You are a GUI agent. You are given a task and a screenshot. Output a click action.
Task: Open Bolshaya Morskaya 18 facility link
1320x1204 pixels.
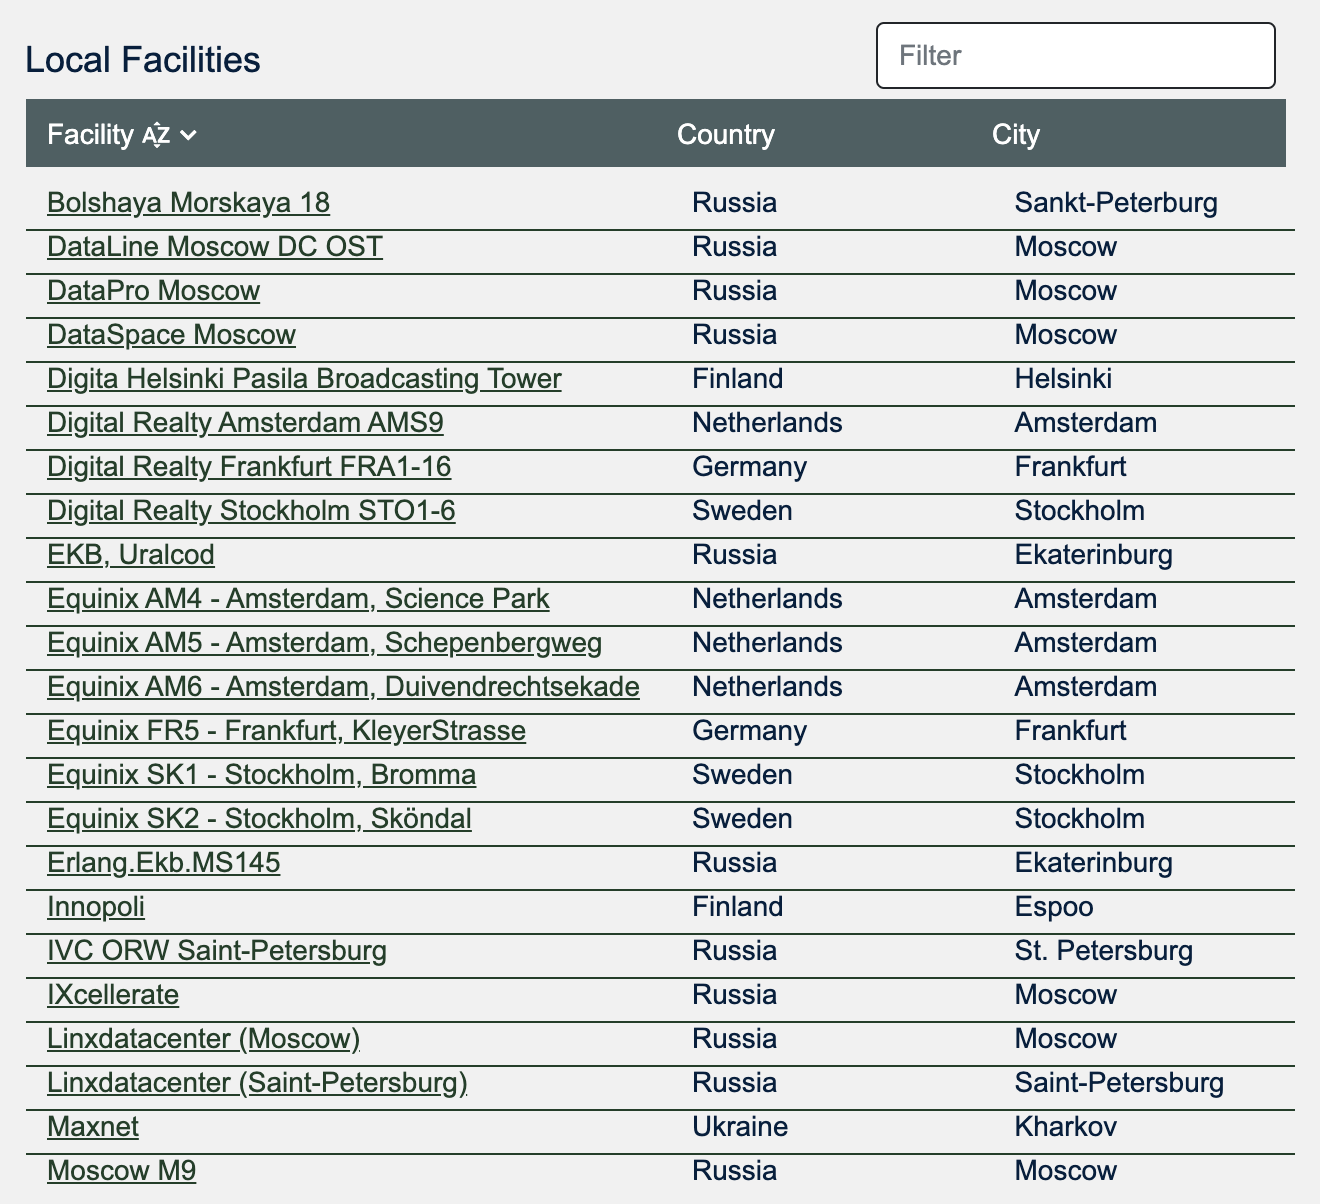(188, 203)
